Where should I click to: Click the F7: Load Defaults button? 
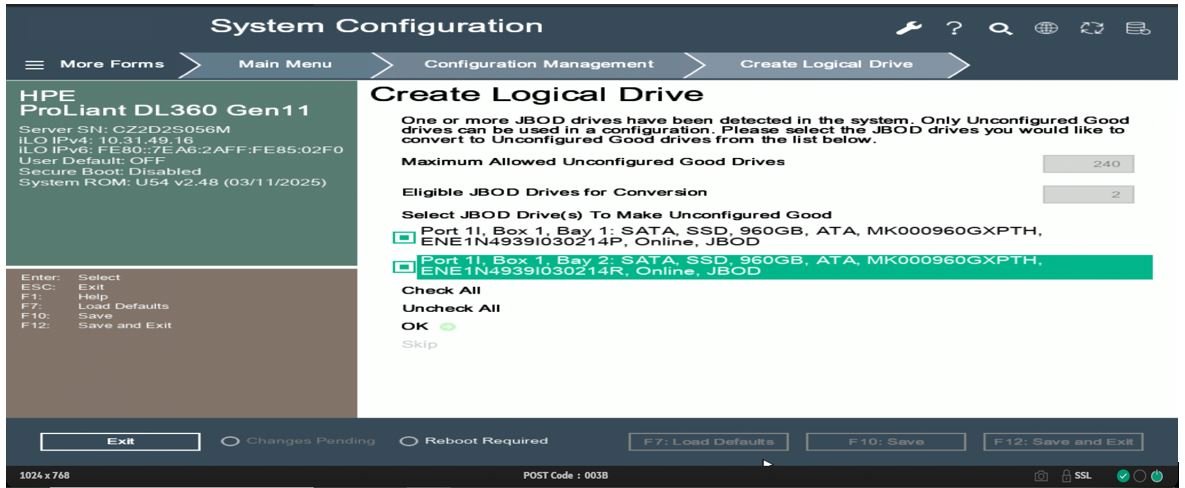pos(708,442)
